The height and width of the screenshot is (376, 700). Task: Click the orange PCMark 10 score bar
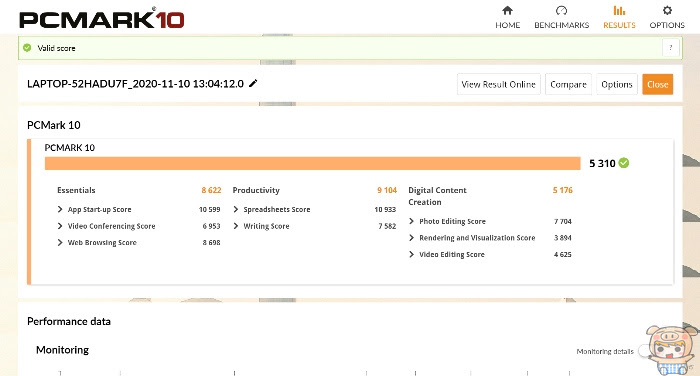point(312,163)
